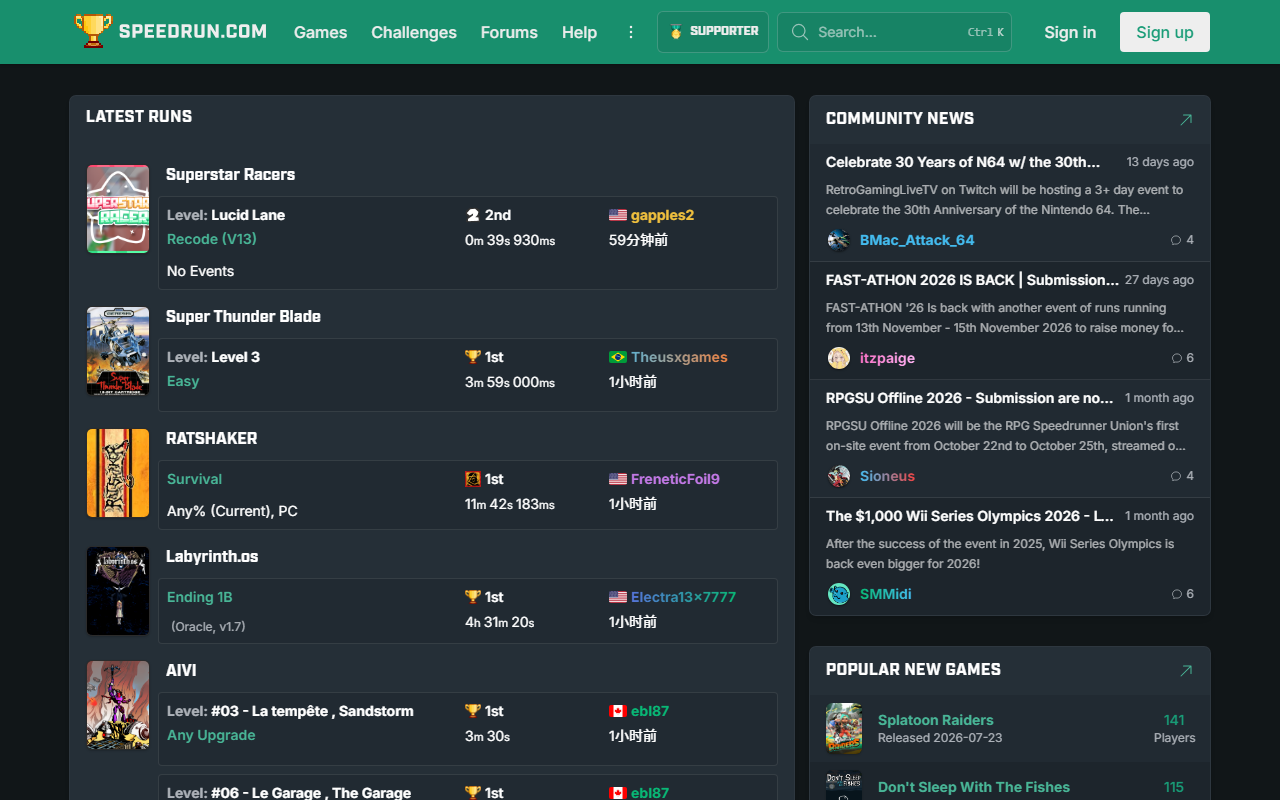Open Superstar Racers game cover
This screenshot has height=800, width=1280.
click(x=118, y=209)
